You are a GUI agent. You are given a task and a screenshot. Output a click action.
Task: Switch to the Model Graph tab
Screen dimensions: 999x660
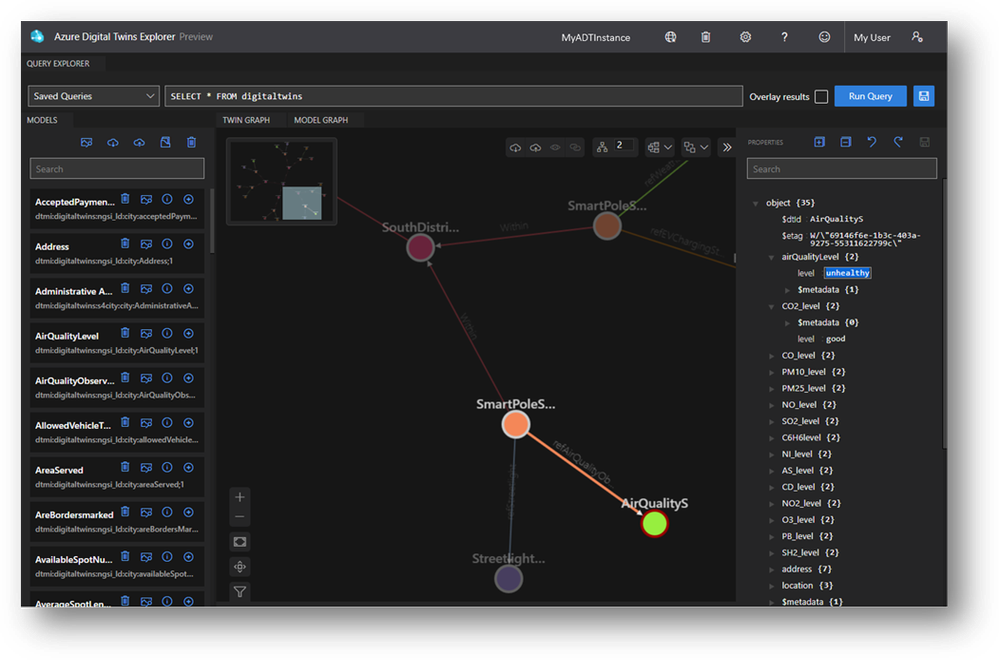tap(320, 120)
